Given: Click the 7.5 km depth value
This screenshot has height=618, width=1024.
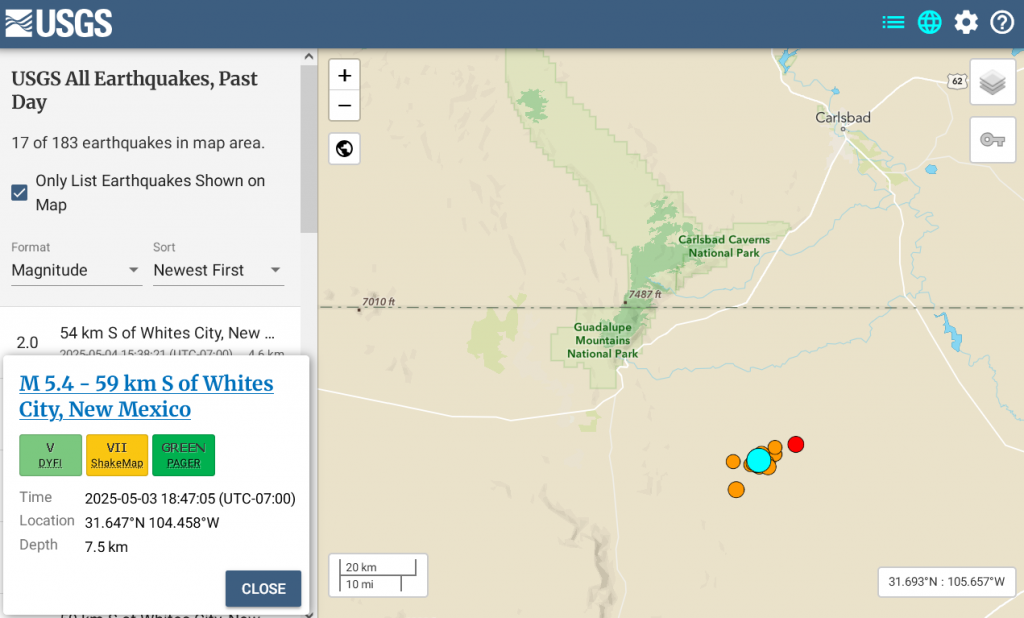Looking at the screenshot, I should (106, 547).
